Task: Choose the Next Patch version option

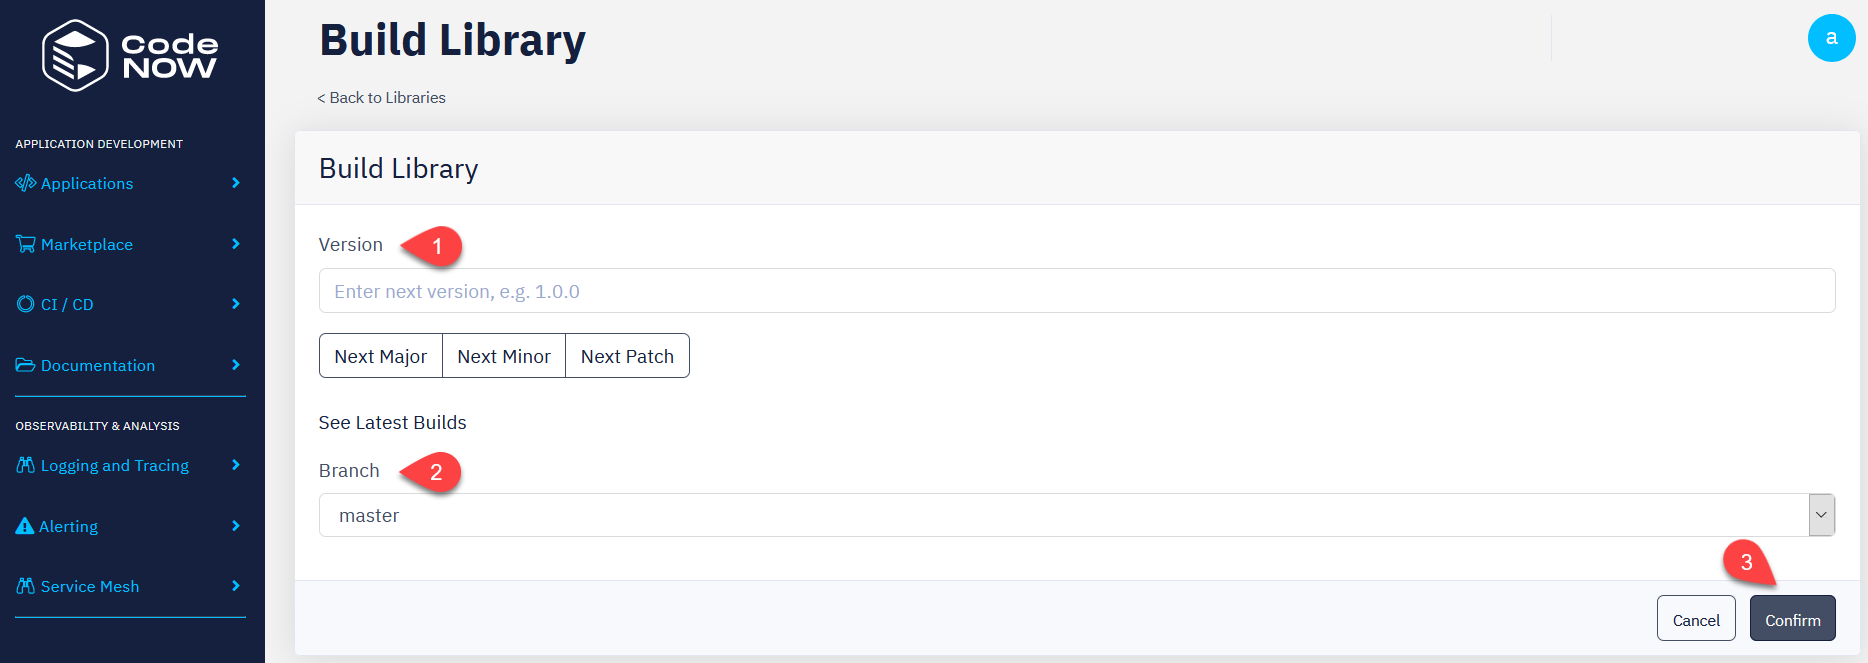Action: pos(627,356)
